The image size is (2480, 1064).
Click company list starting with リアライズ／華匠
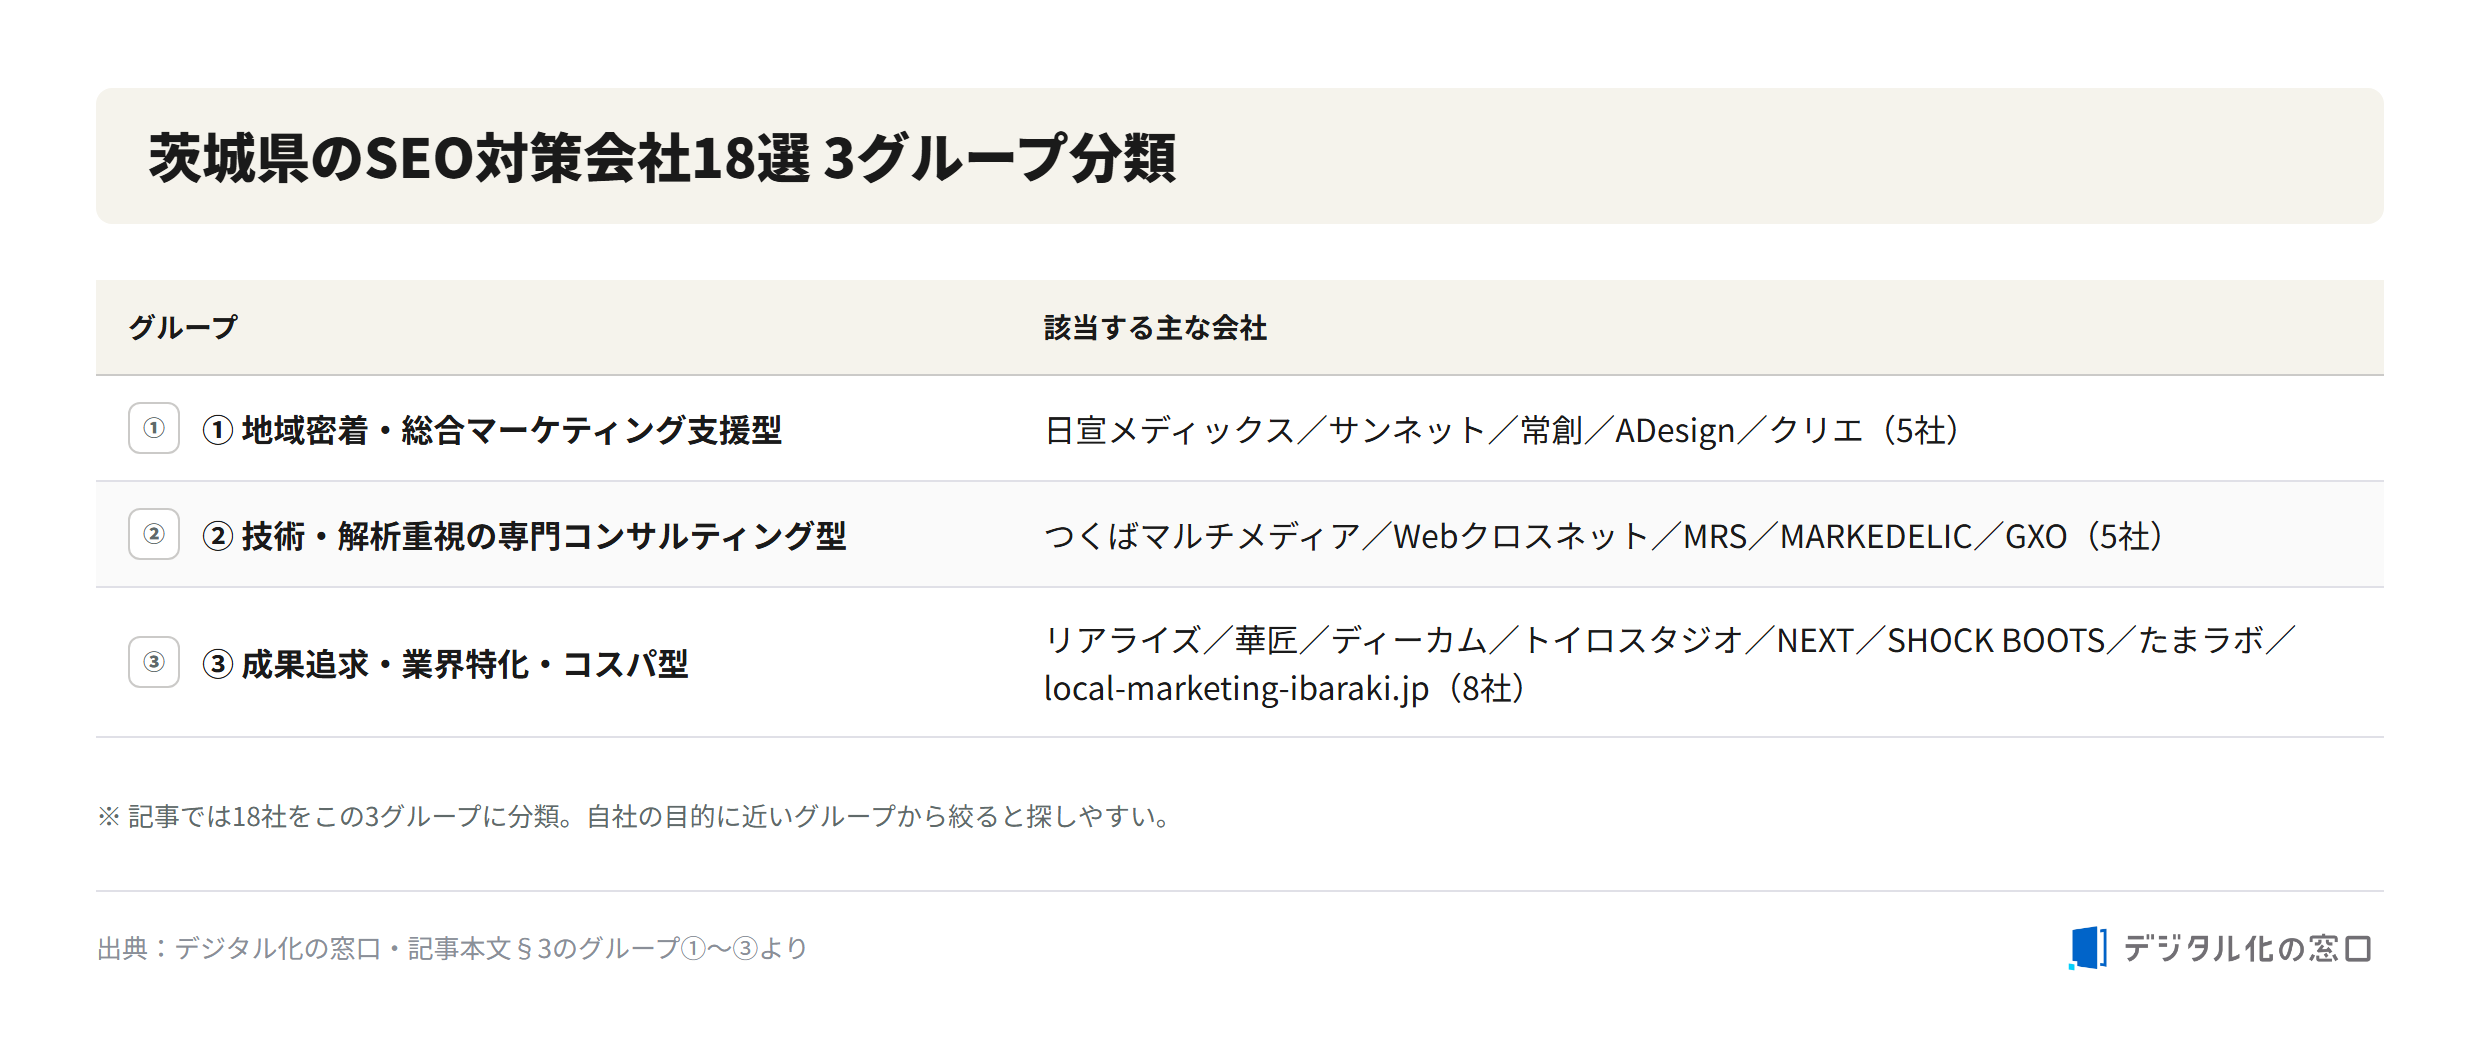click(x=1670, y=664)
